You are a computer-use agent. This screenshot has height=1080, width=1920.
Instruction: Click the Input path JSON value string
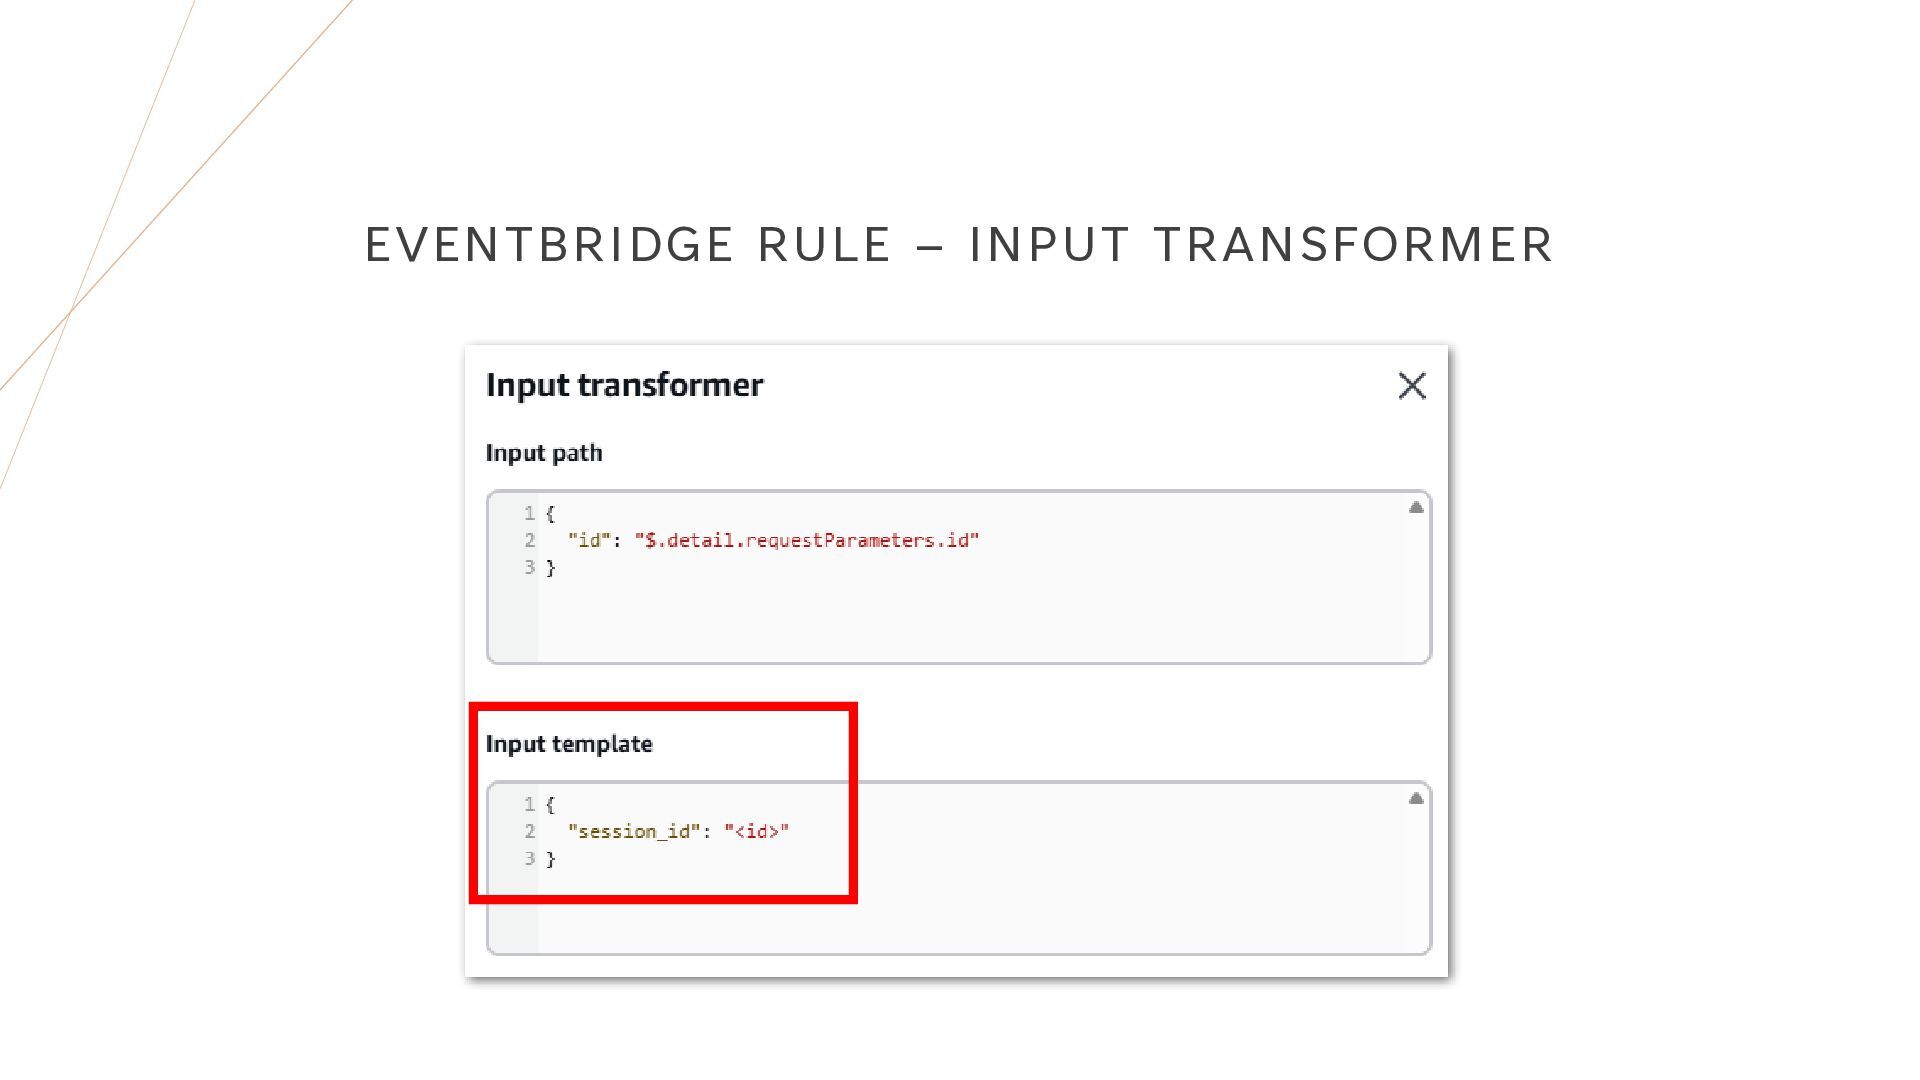[807, 541]
